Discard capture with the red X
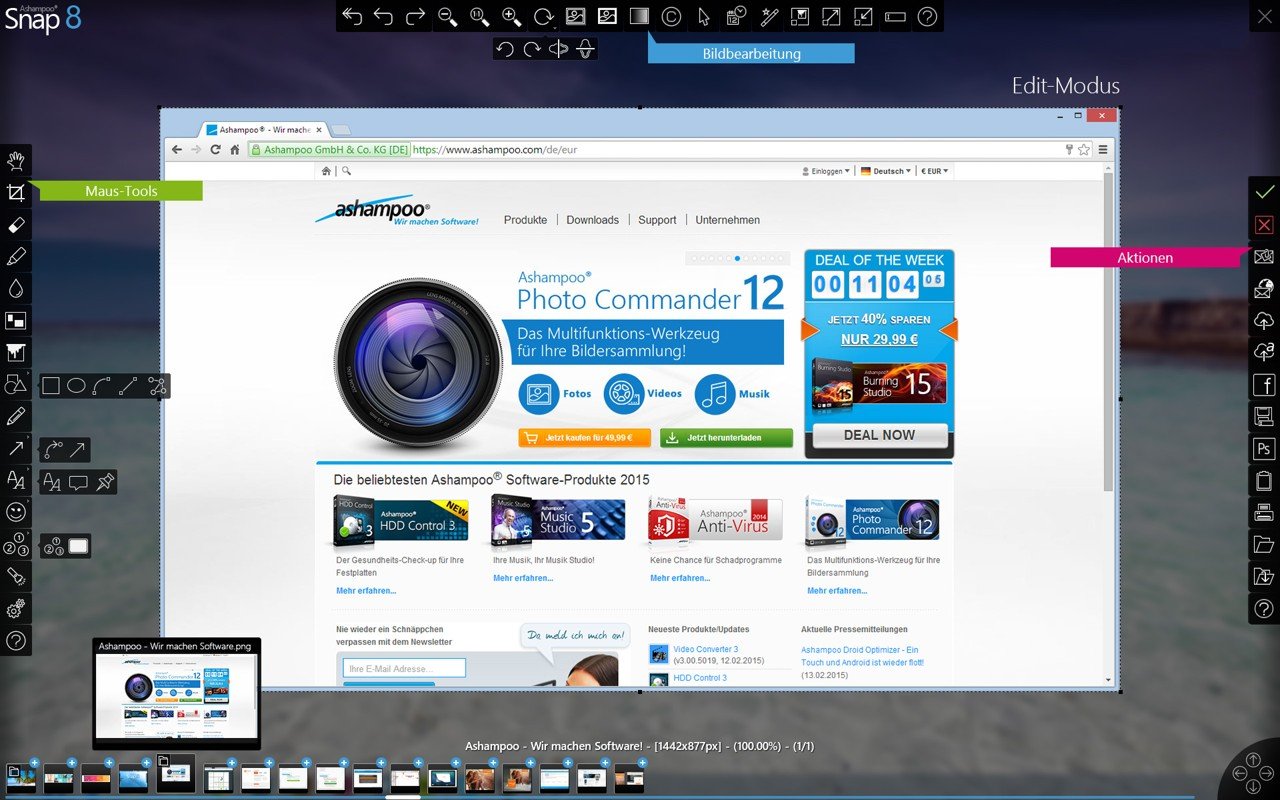 pyautogui.click(x=1264, y=224)
